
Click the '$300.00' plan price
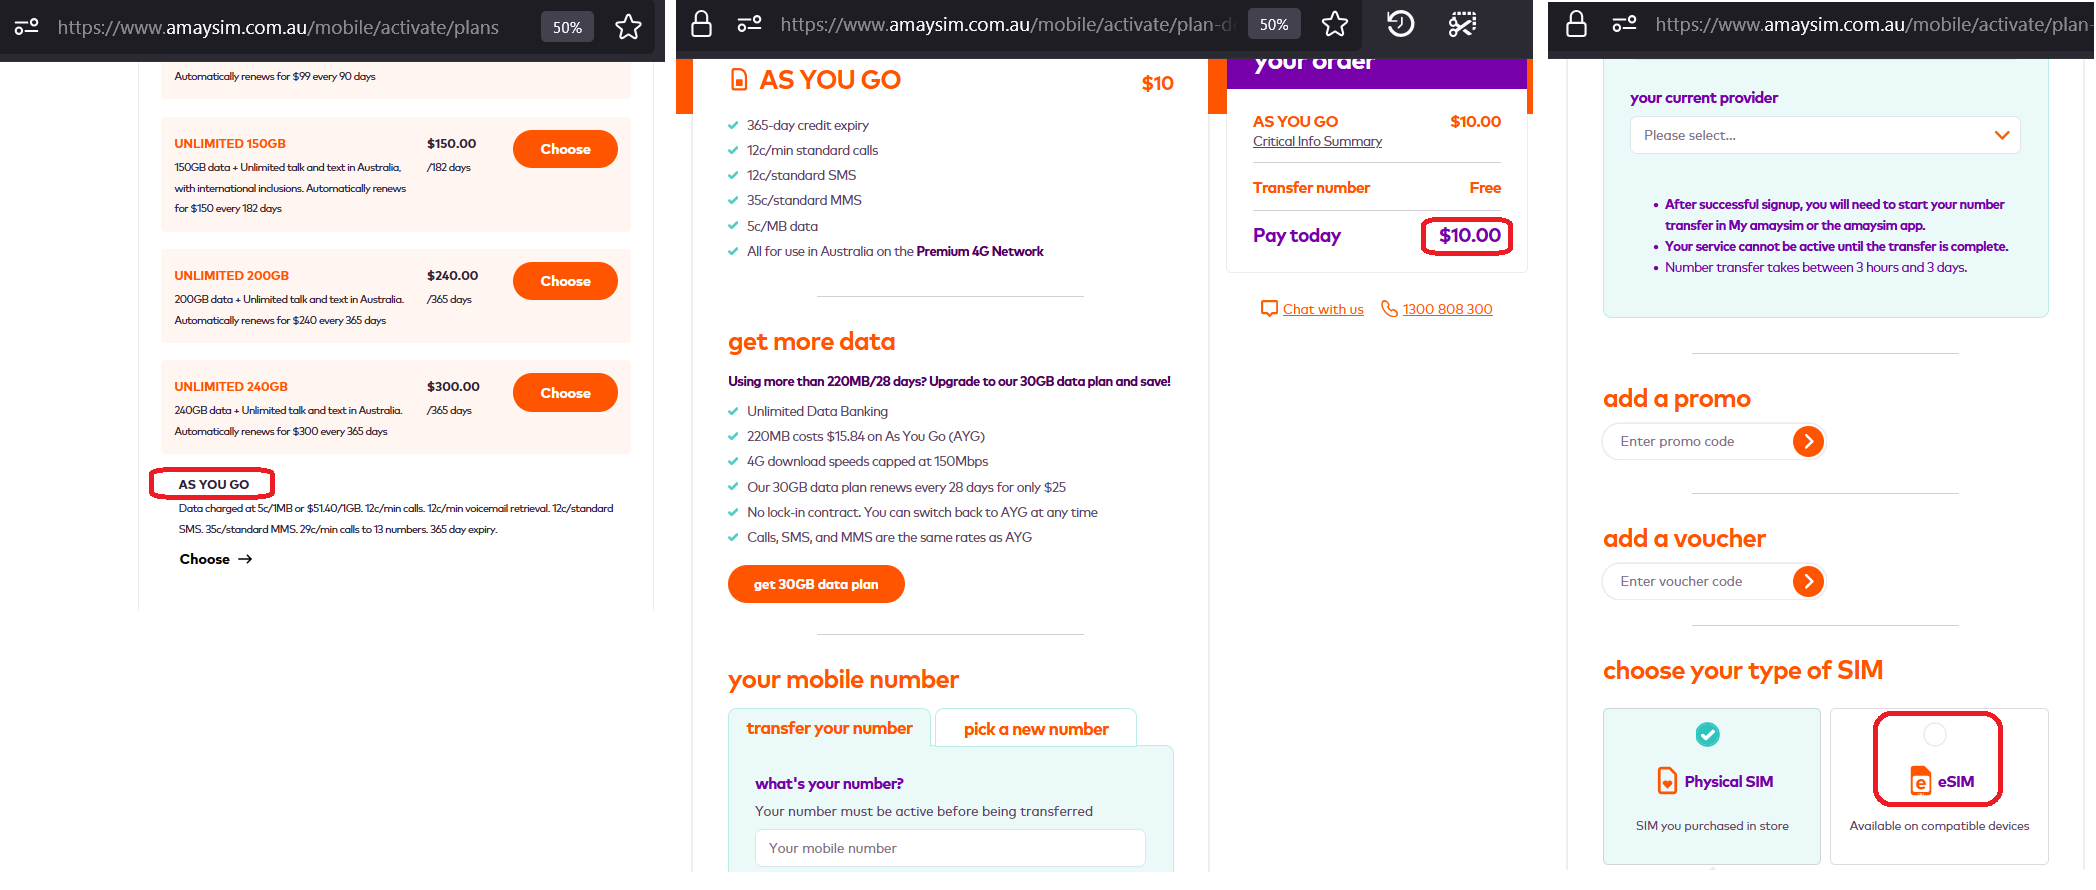click(x=453, y=387)
